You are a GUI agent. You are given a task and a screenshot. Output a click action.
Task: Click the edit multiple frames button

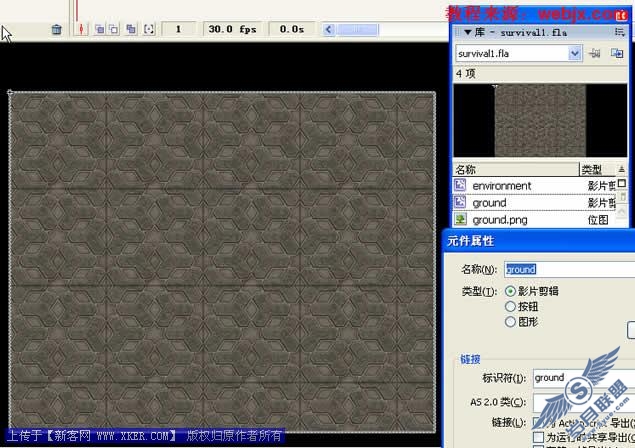click(131, 29)
